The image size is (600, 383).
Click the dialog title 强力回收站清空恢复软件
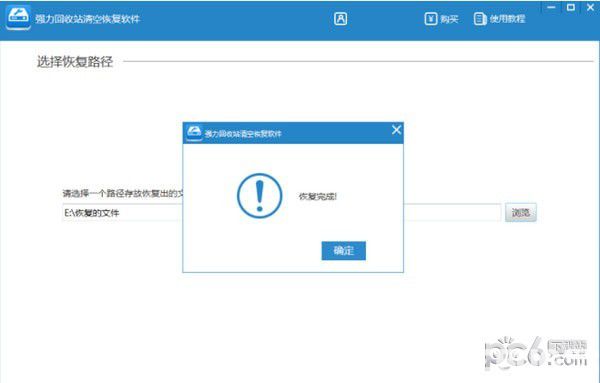point(243,134)
